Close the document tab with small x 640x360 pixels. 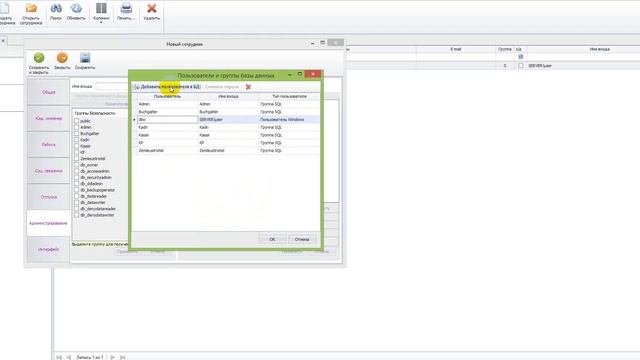pos(3,41)
